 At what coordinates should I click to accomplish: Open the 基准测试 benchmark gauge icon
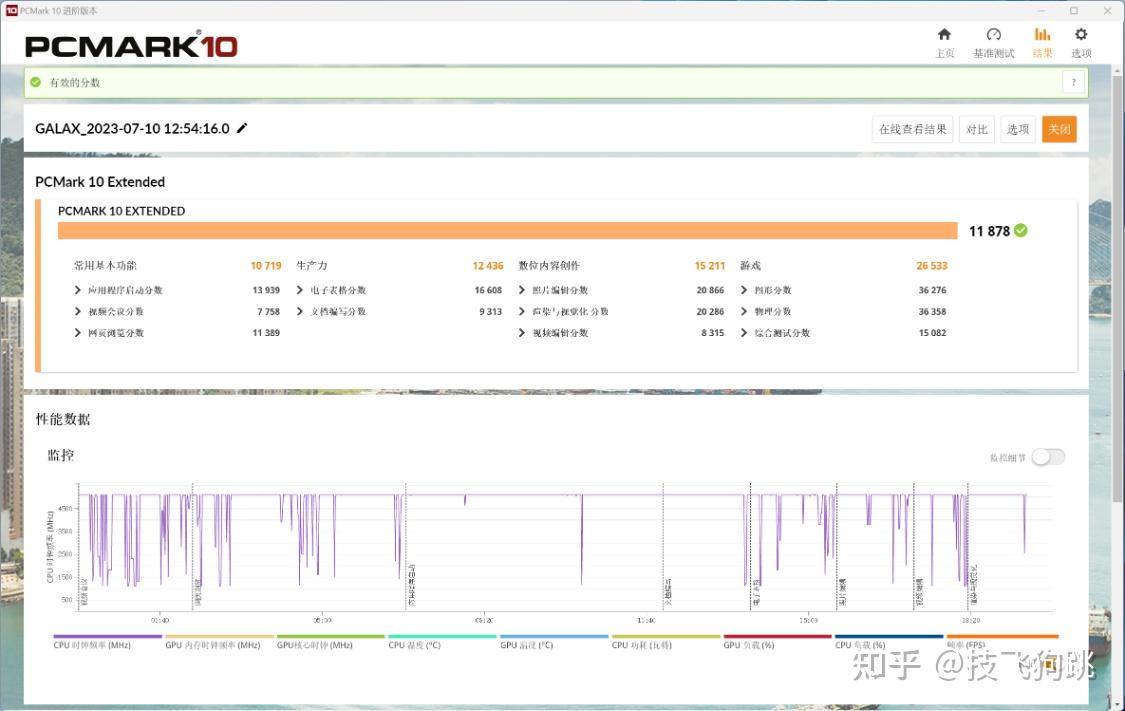pyautogui.click(x=994, y=34)
